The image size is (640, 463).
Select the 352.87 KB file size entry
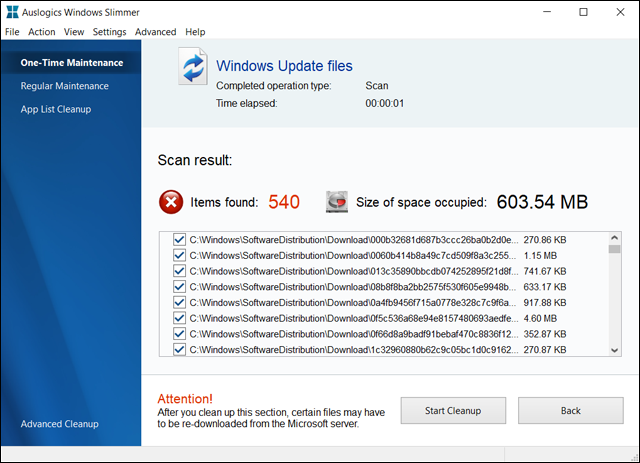coord(545,334)
